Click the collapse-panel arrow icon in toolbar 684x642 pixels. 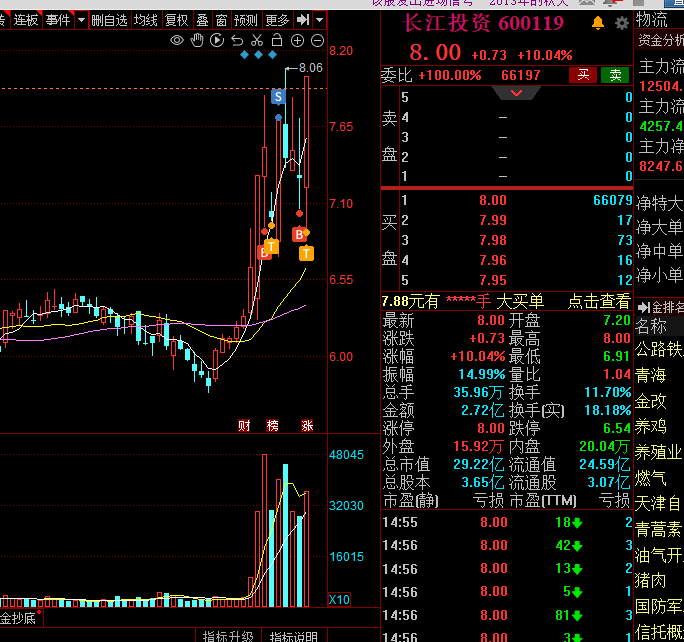tap(303, 20)
